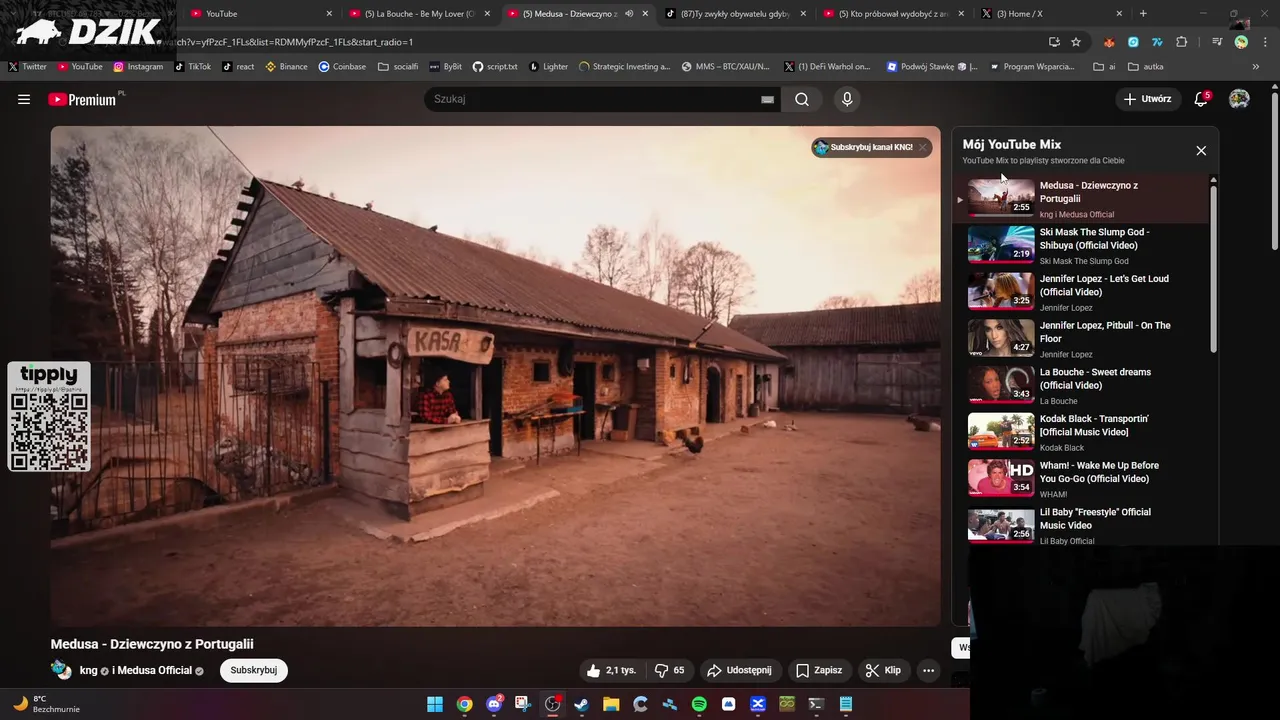Open more actions three-dot menu below video
Viewport: 1280px width, 720px height.
(929, 670)
